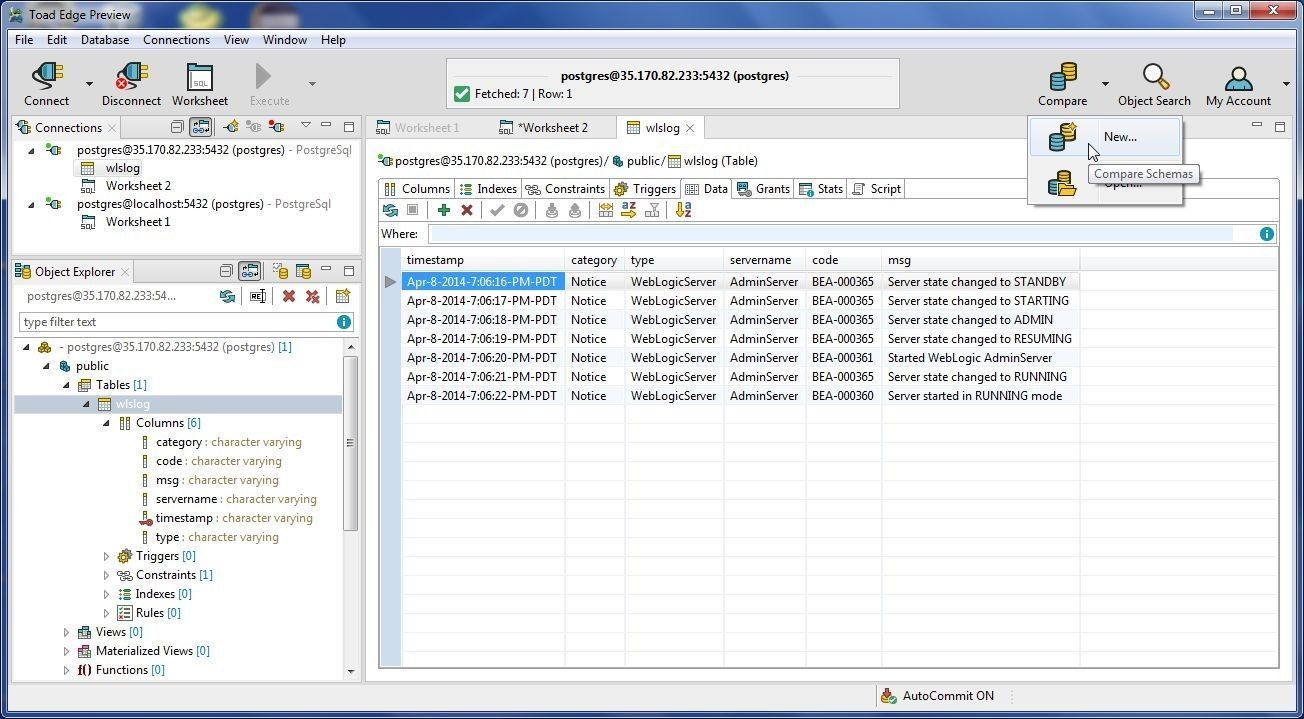Image resolution: width=1304 pixels, height=719 pixels.
Task: Open the Connections menu
Action: (176, 40)
